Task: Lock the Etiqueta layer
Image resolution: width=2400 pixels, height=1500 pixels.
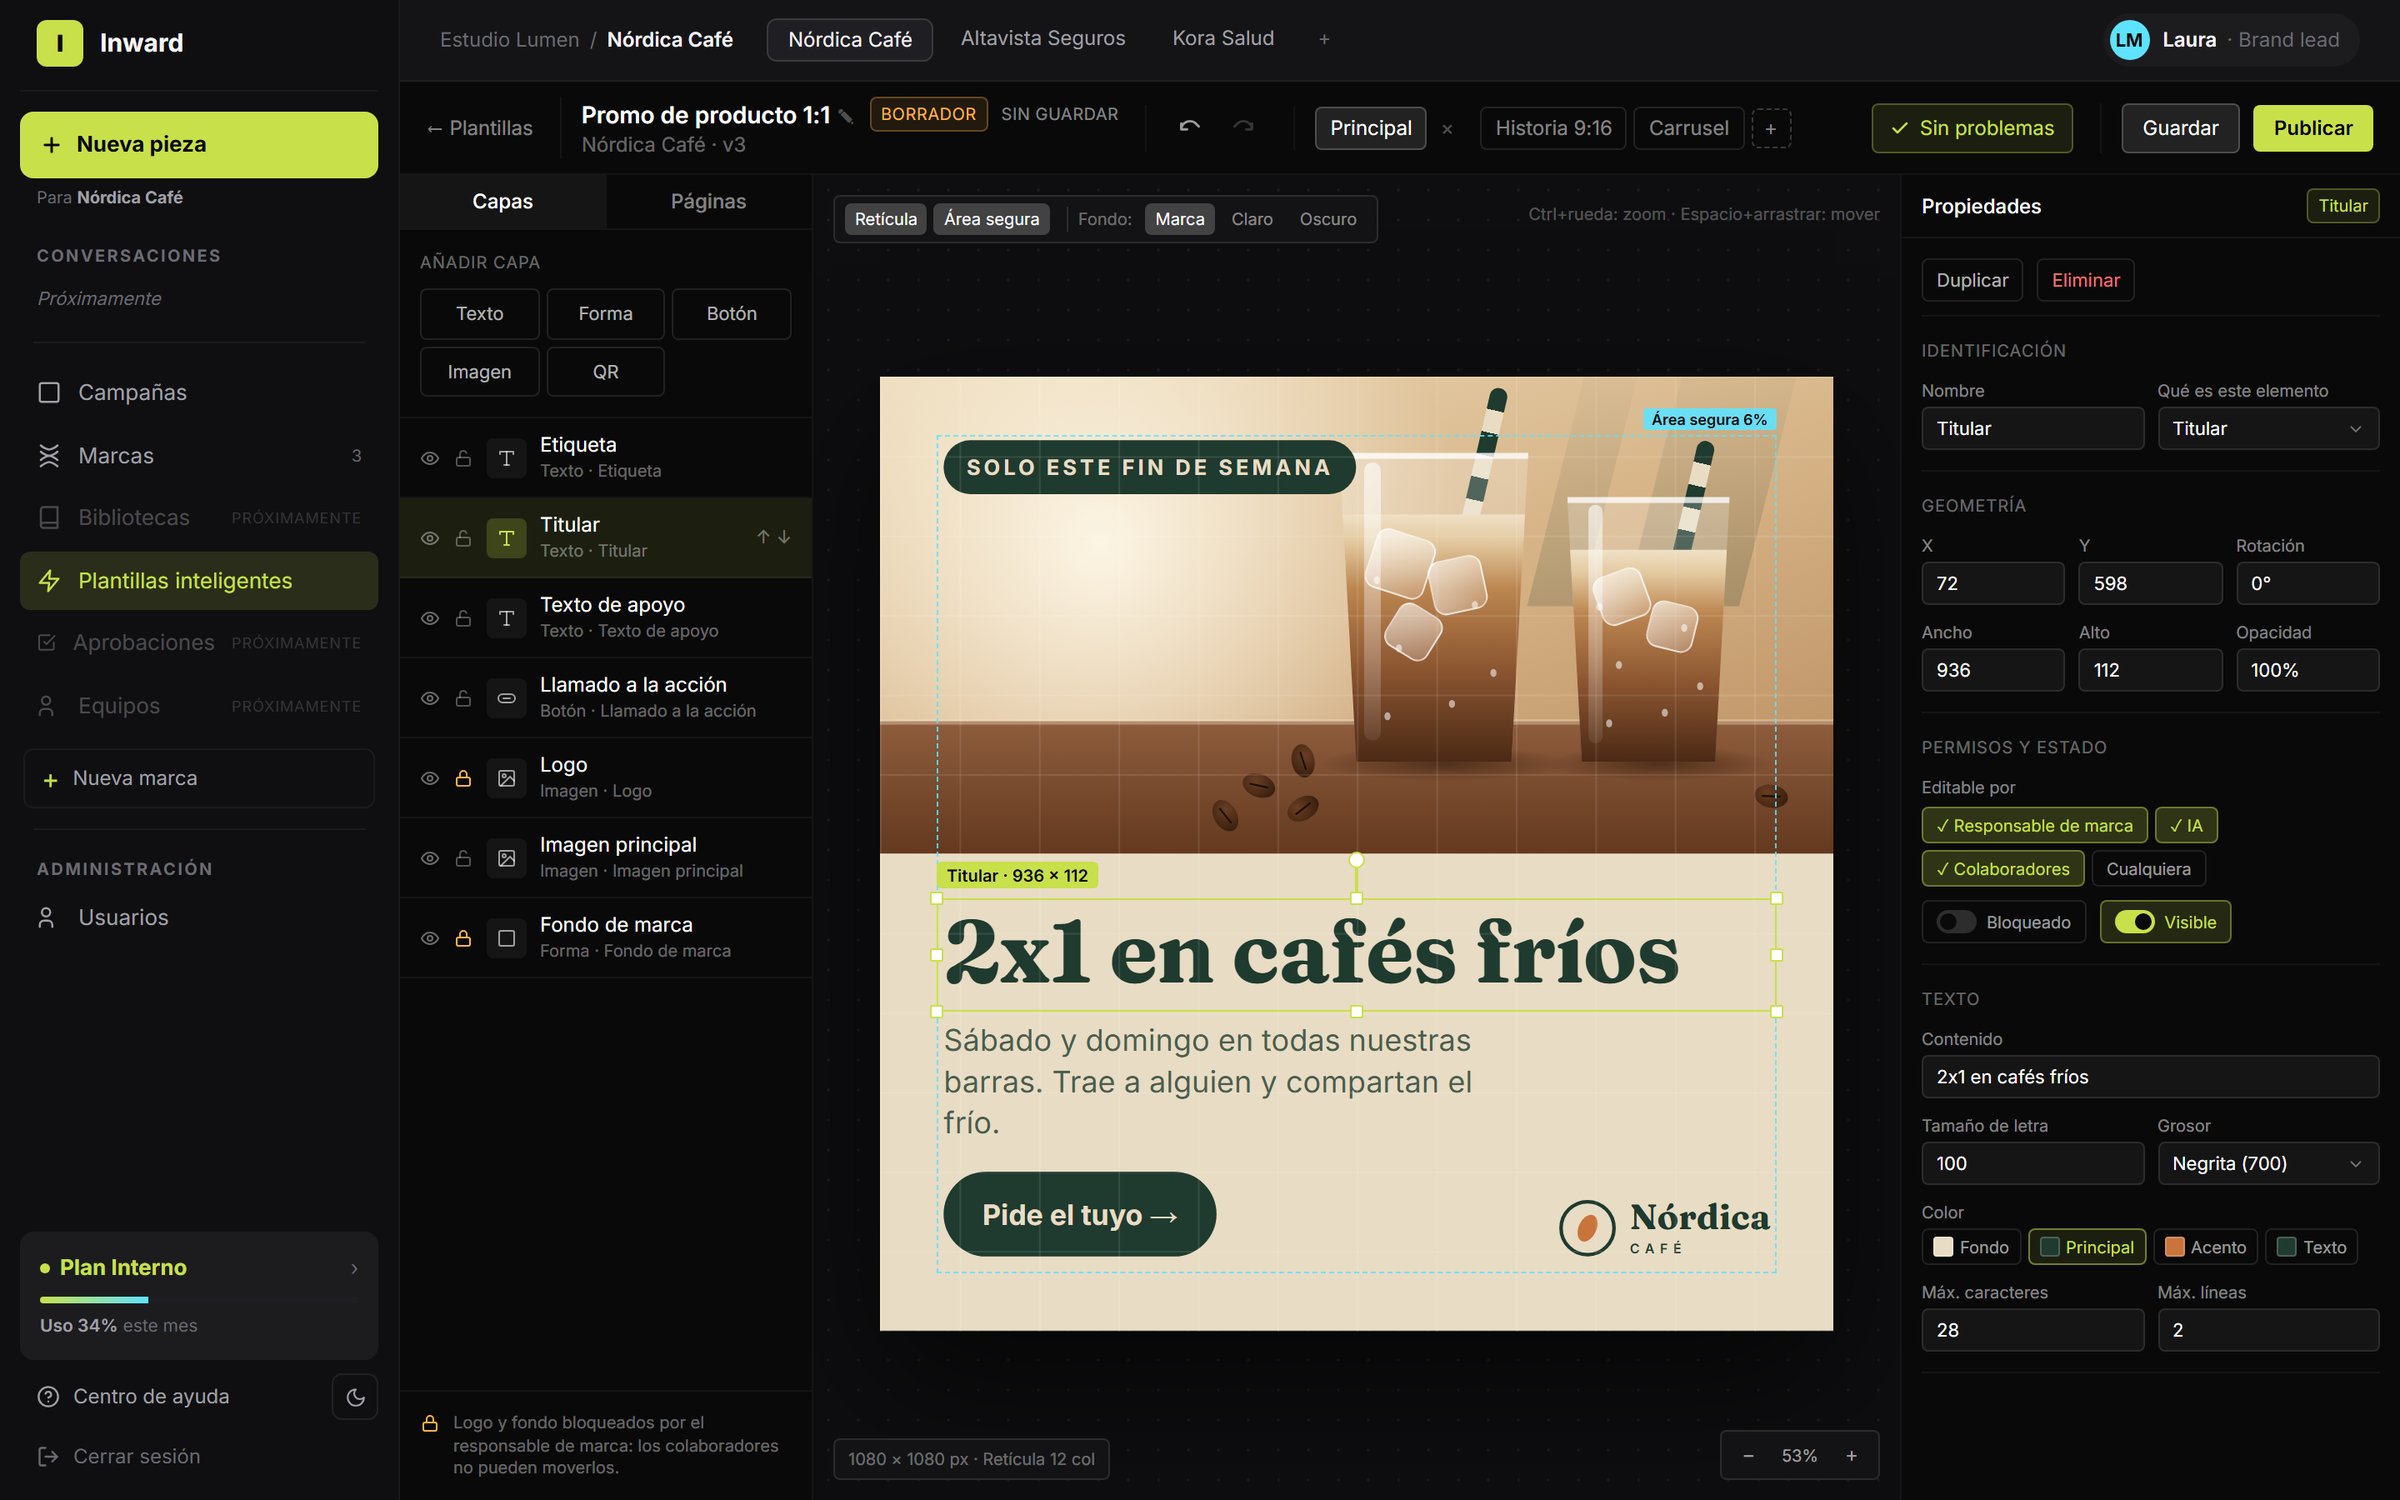Action: click(x=463, y=458)
